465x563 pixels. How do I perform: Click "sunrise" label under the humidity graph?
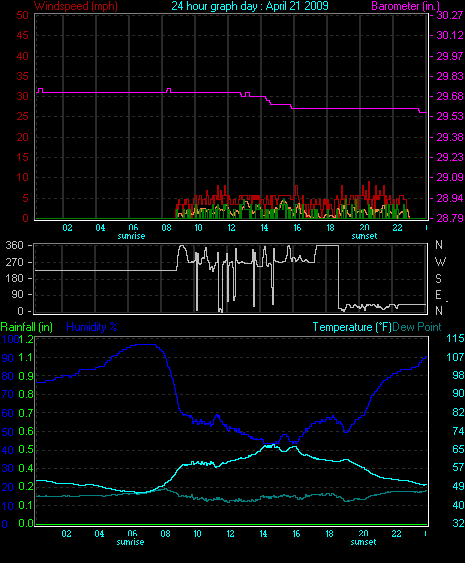(130, 542)
